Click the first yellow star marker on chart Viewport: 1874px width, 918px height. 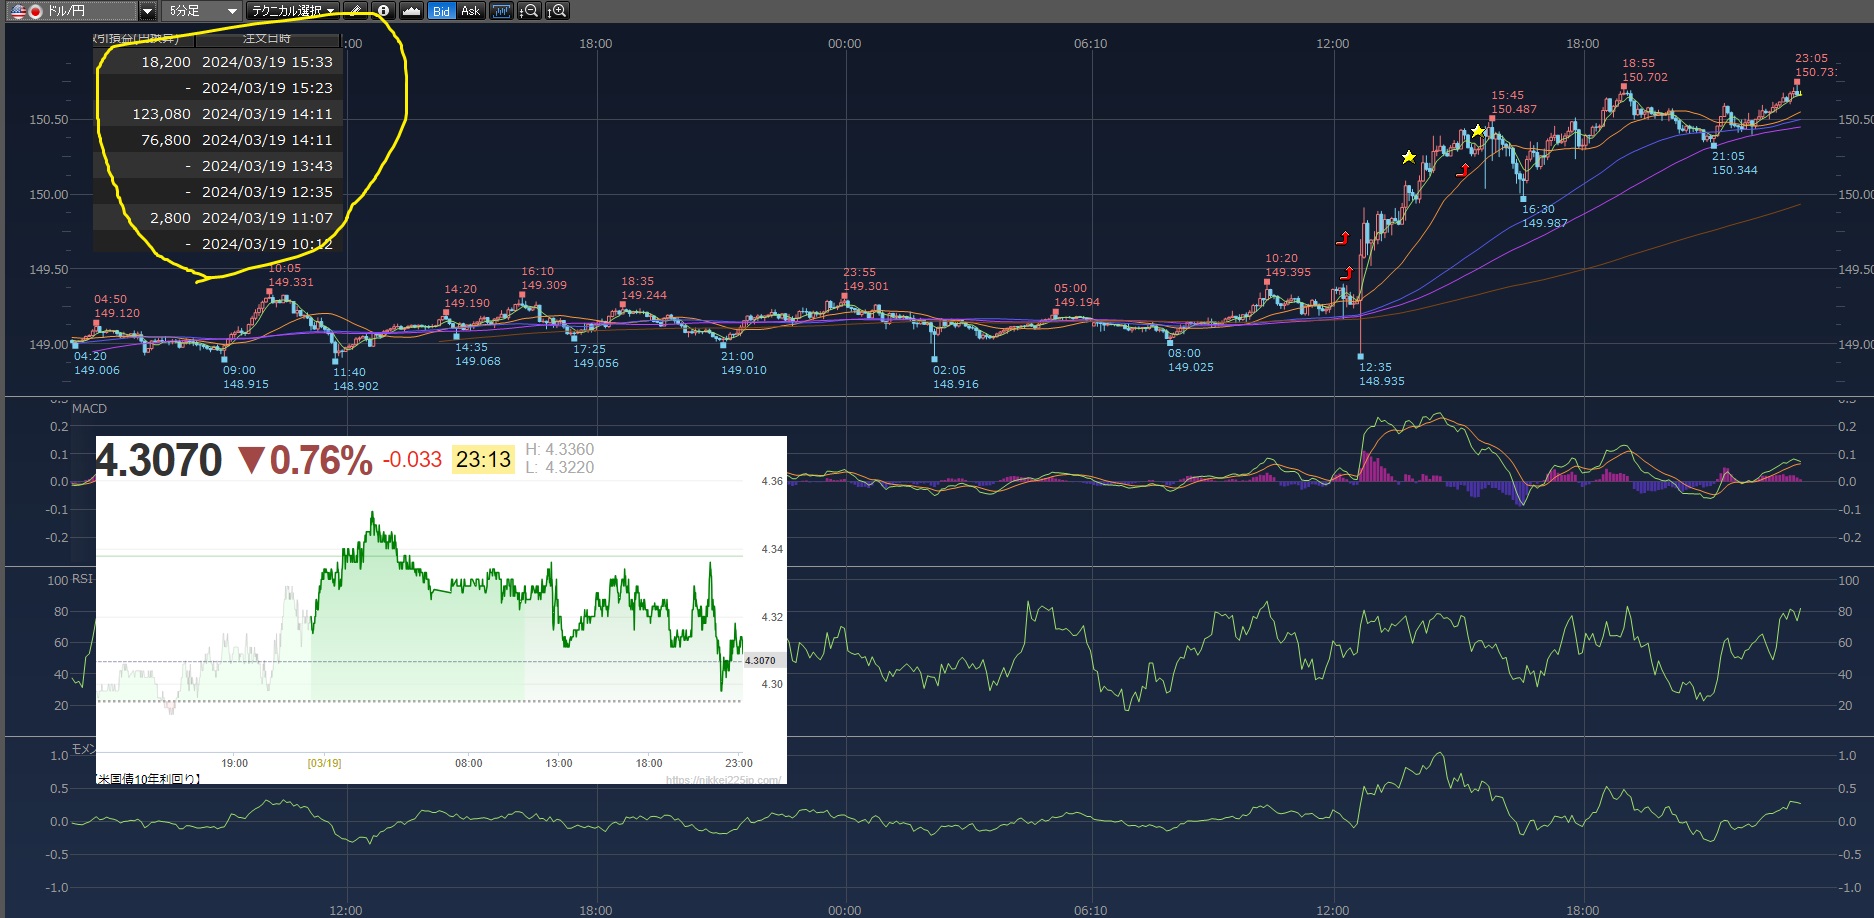1408,157
